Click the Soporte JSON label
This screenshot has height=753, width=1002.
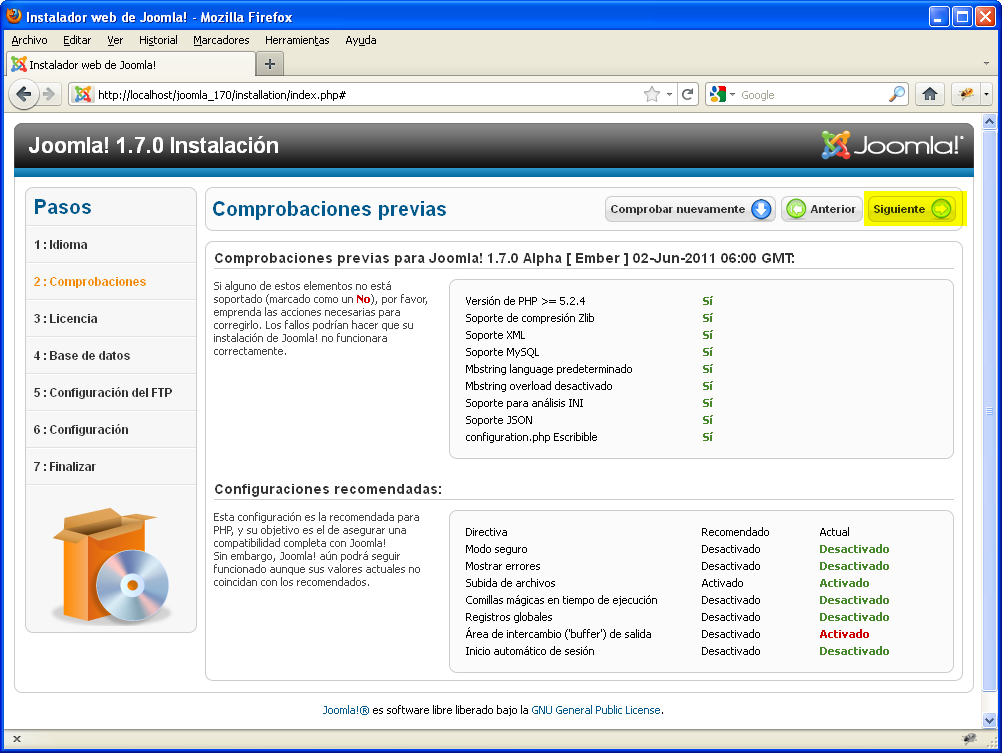coord(499,420)
